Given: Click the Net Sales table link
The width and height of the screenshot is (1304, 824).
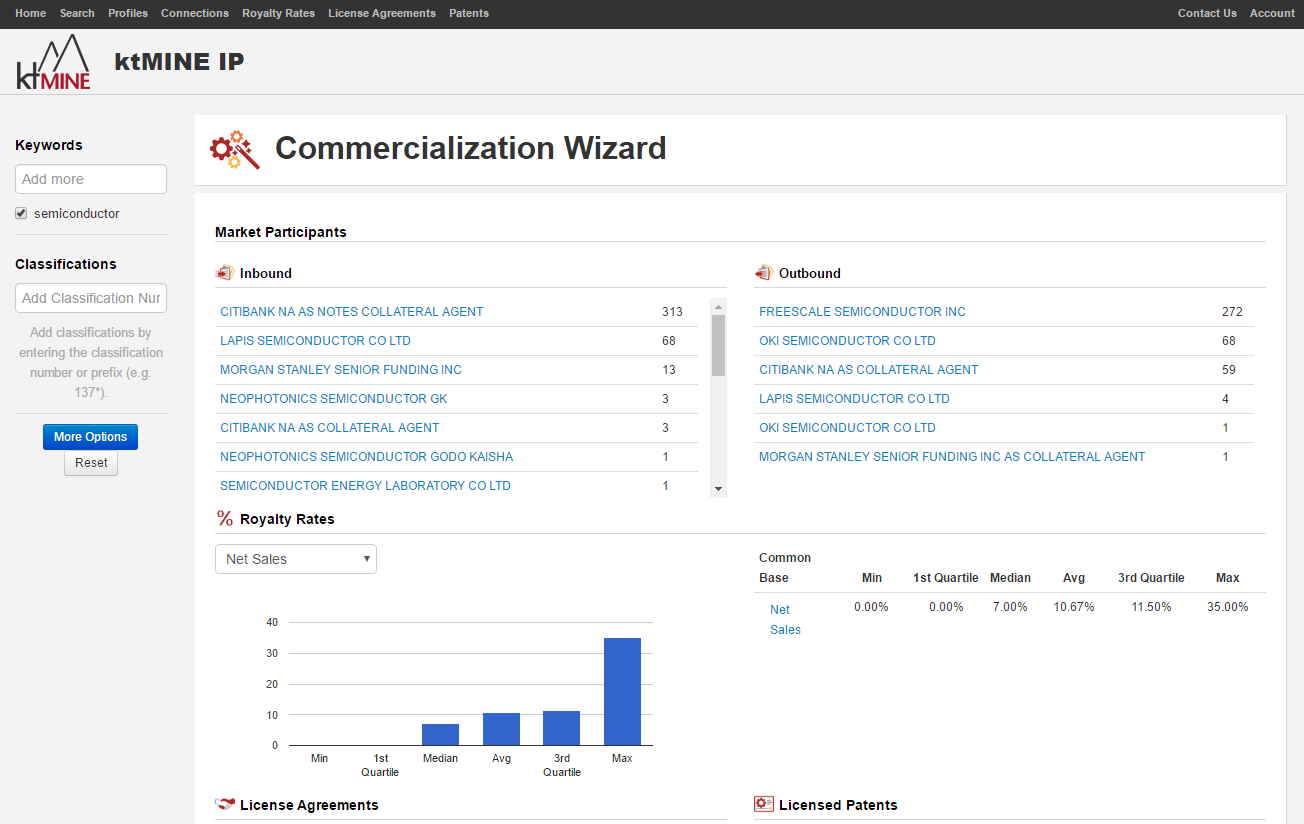Looking at the screenshot, I should pos(785,620).
